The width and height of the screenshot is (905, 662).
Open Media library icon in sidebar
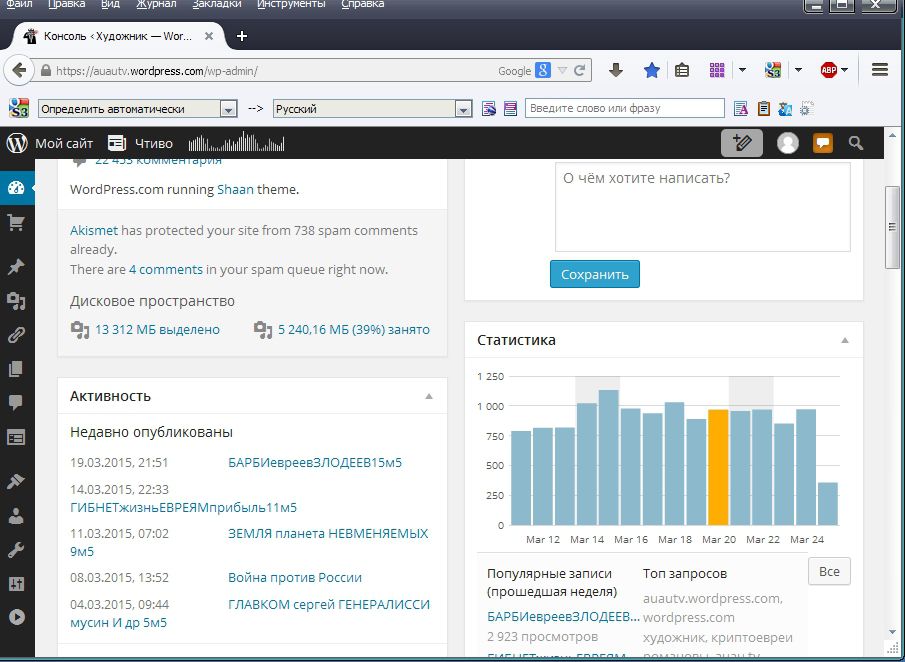coord(16,301)
